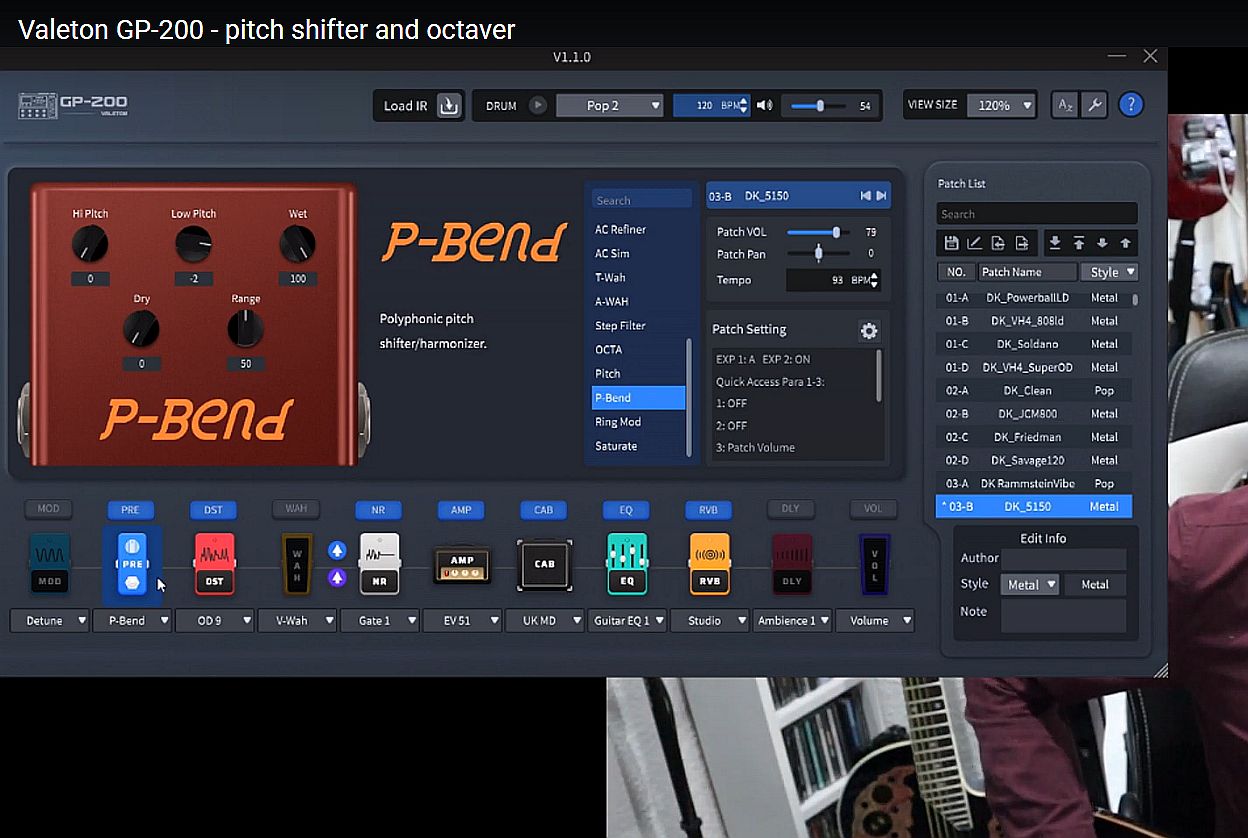Click the import patch file icon
Screen dimensions: 1248x838
click(x=998, y=243)
